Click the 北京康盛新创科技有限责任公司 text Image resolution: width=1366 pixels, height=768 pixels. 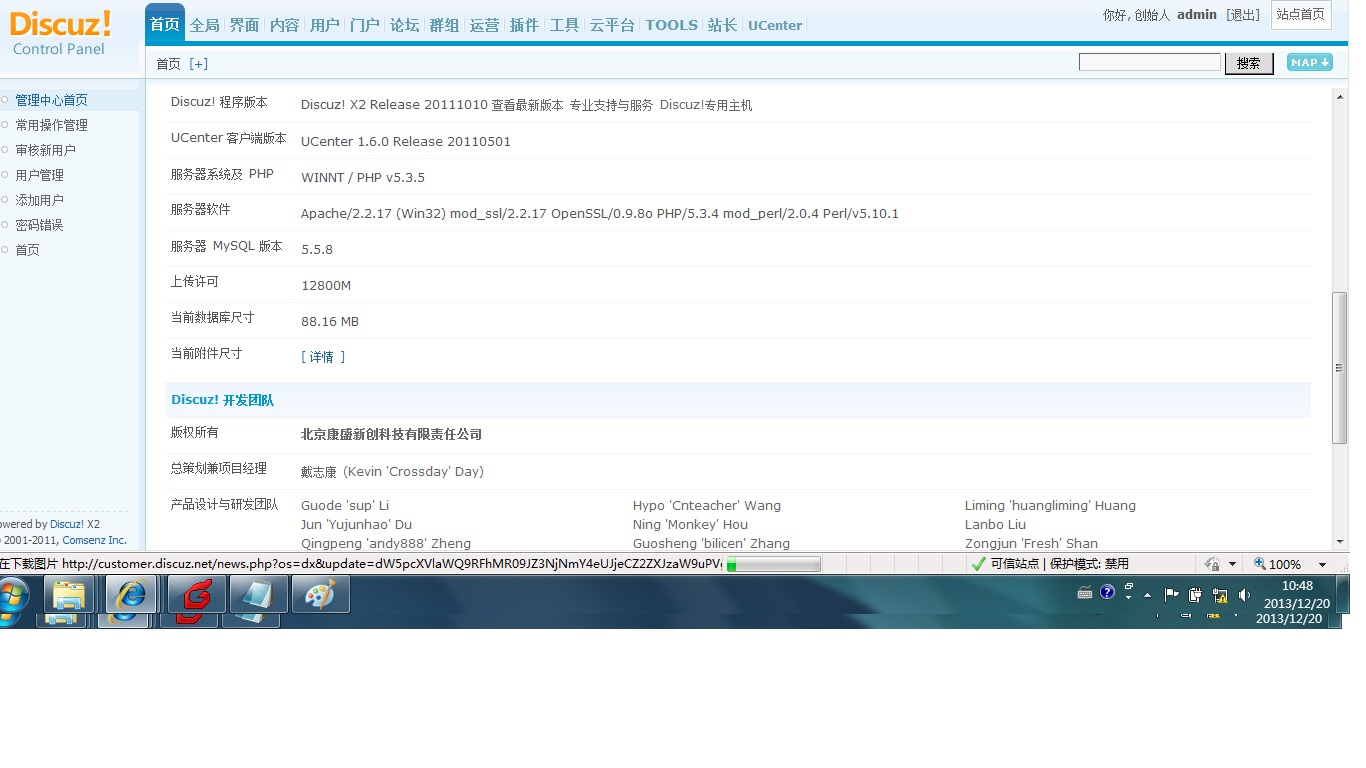391,434
